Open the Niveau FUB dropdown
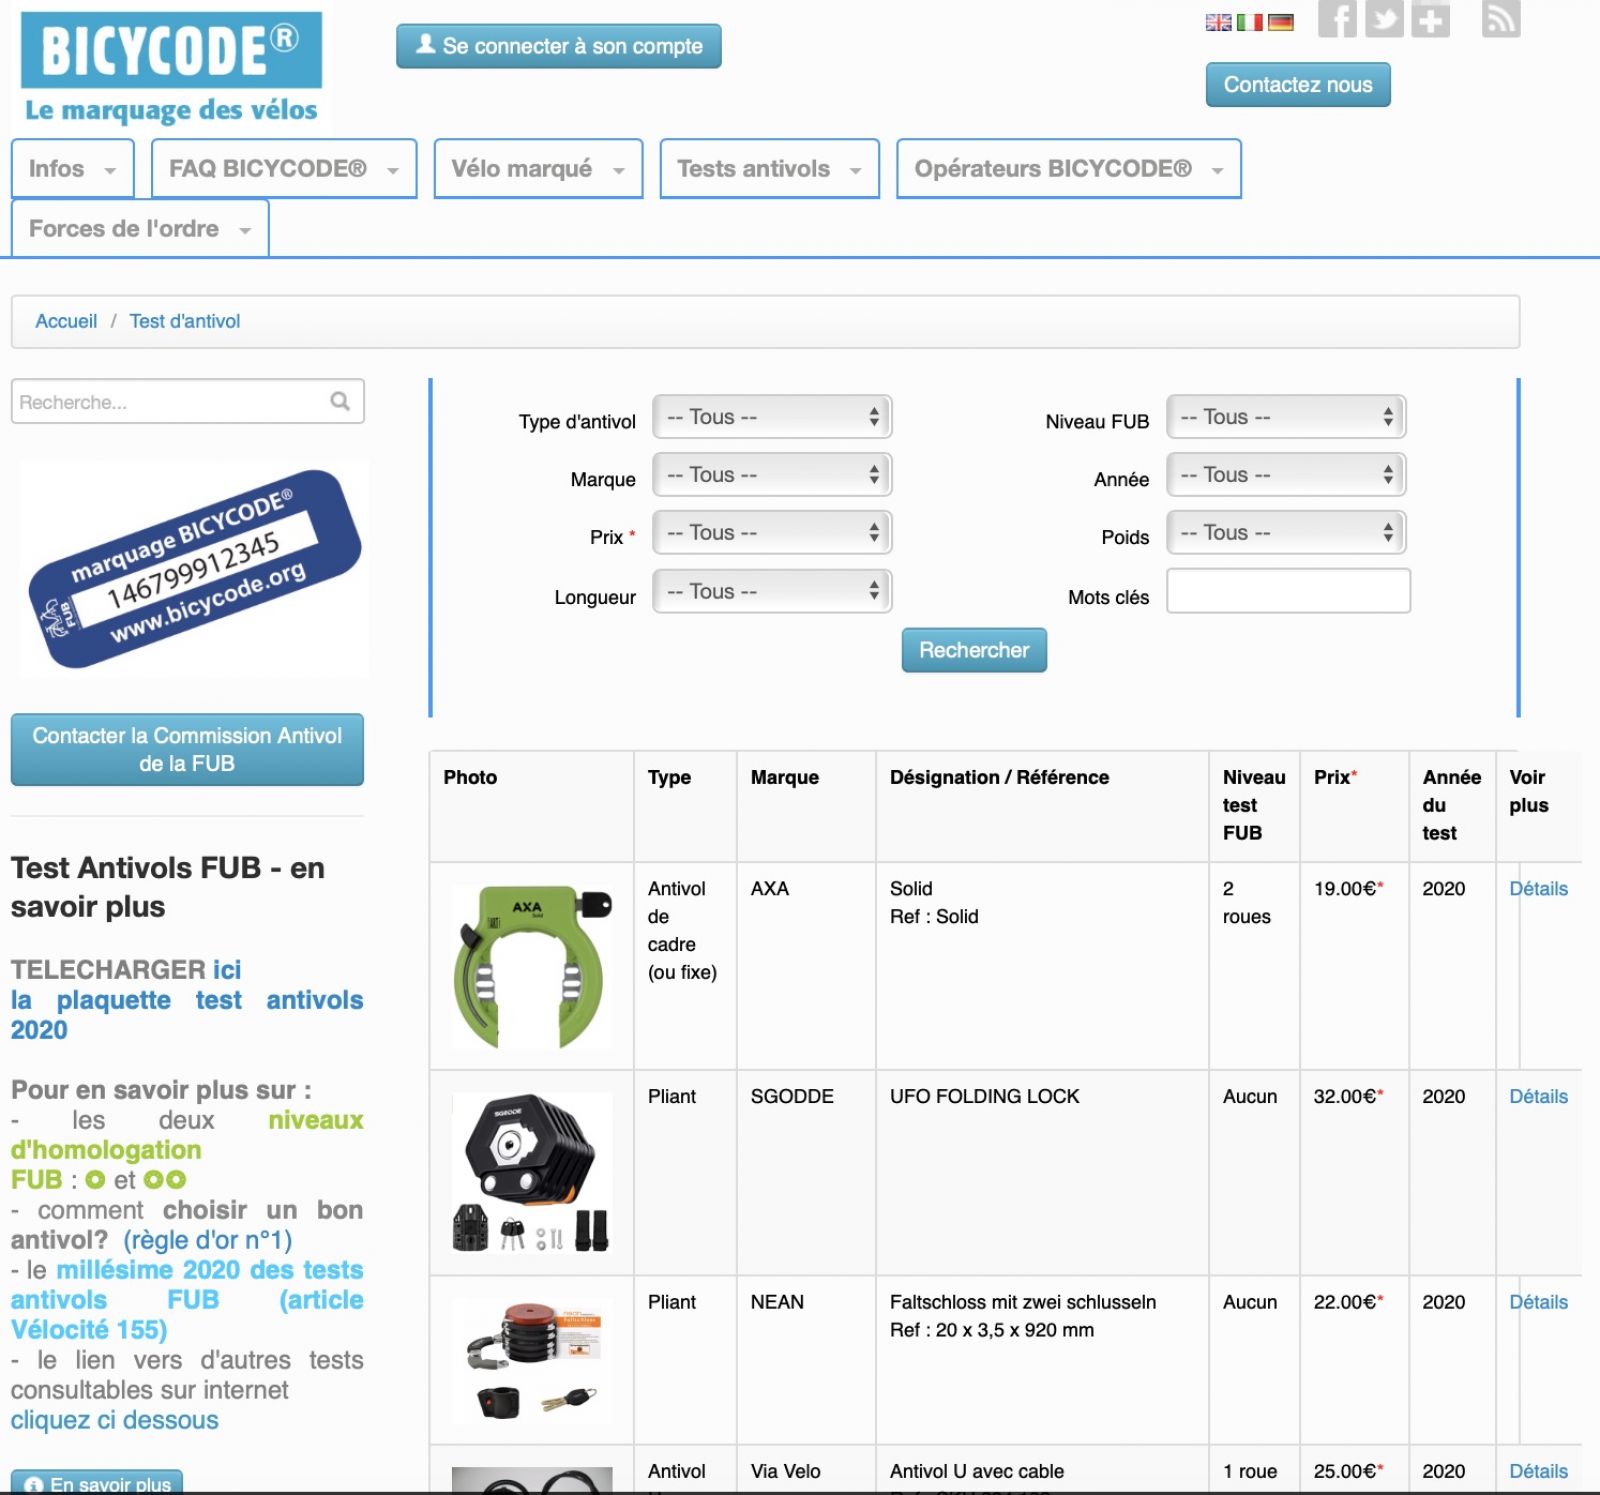This screenshot has width=1600, height=1495. (1286, 417)
